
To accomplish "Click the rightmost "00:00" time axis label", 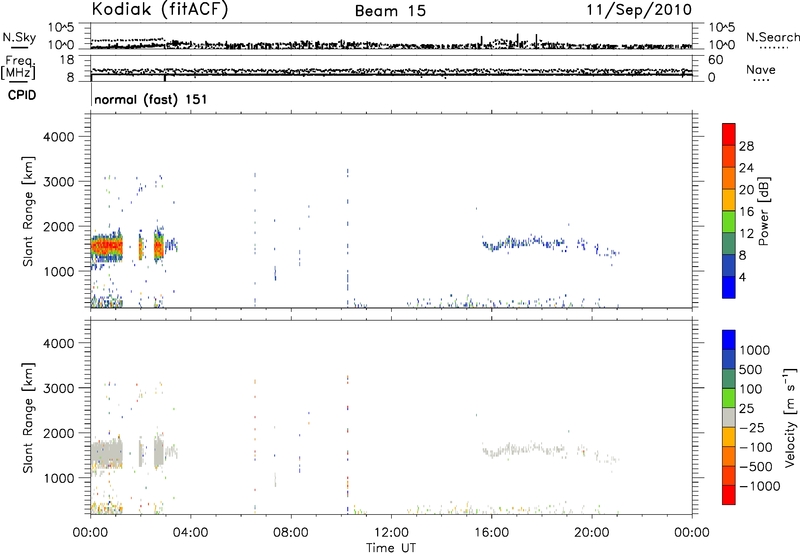I will coord(691,533).
